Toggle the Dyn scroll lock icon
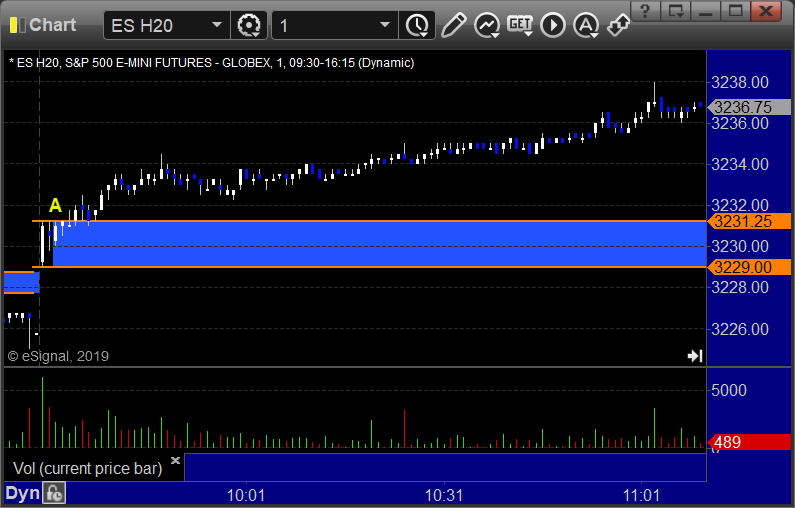The image size is (795, 508). (54, 493)
